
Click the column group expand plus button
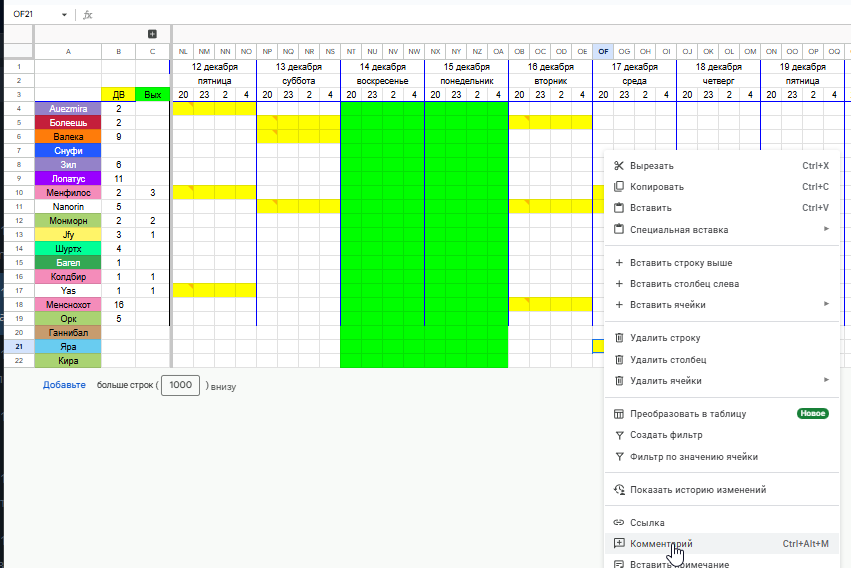pyautogui.click(x=153, y=34)
